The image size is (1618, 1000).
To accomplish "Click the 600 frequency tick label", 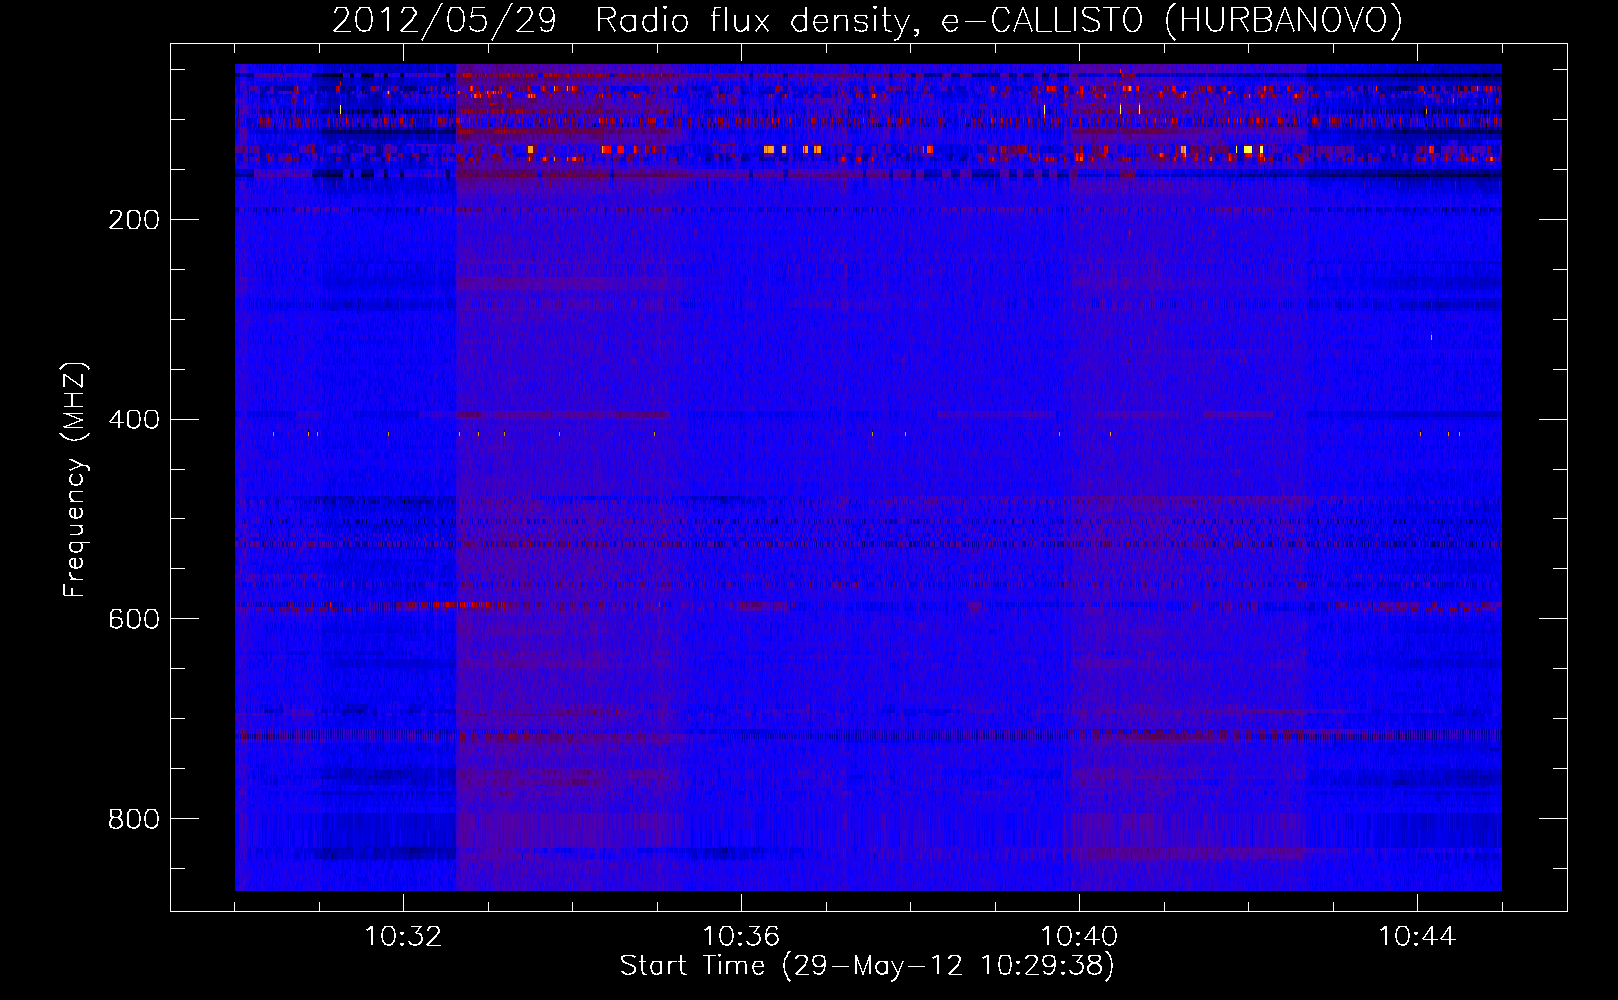I will click(x=134, y=620).
